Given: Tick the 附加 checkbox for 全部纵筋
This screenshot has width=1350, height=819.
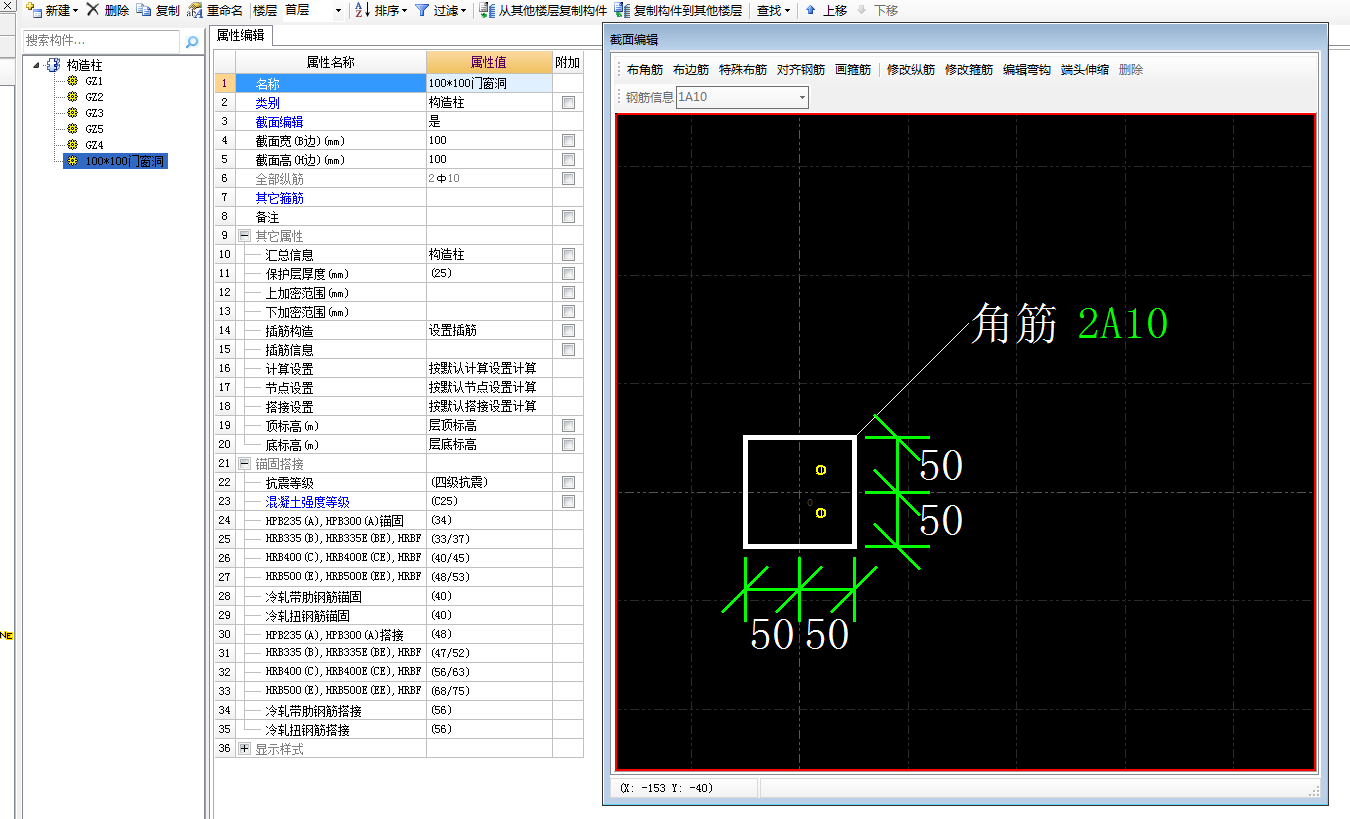Looking at the screenshot, I should [x=568, y=179].
